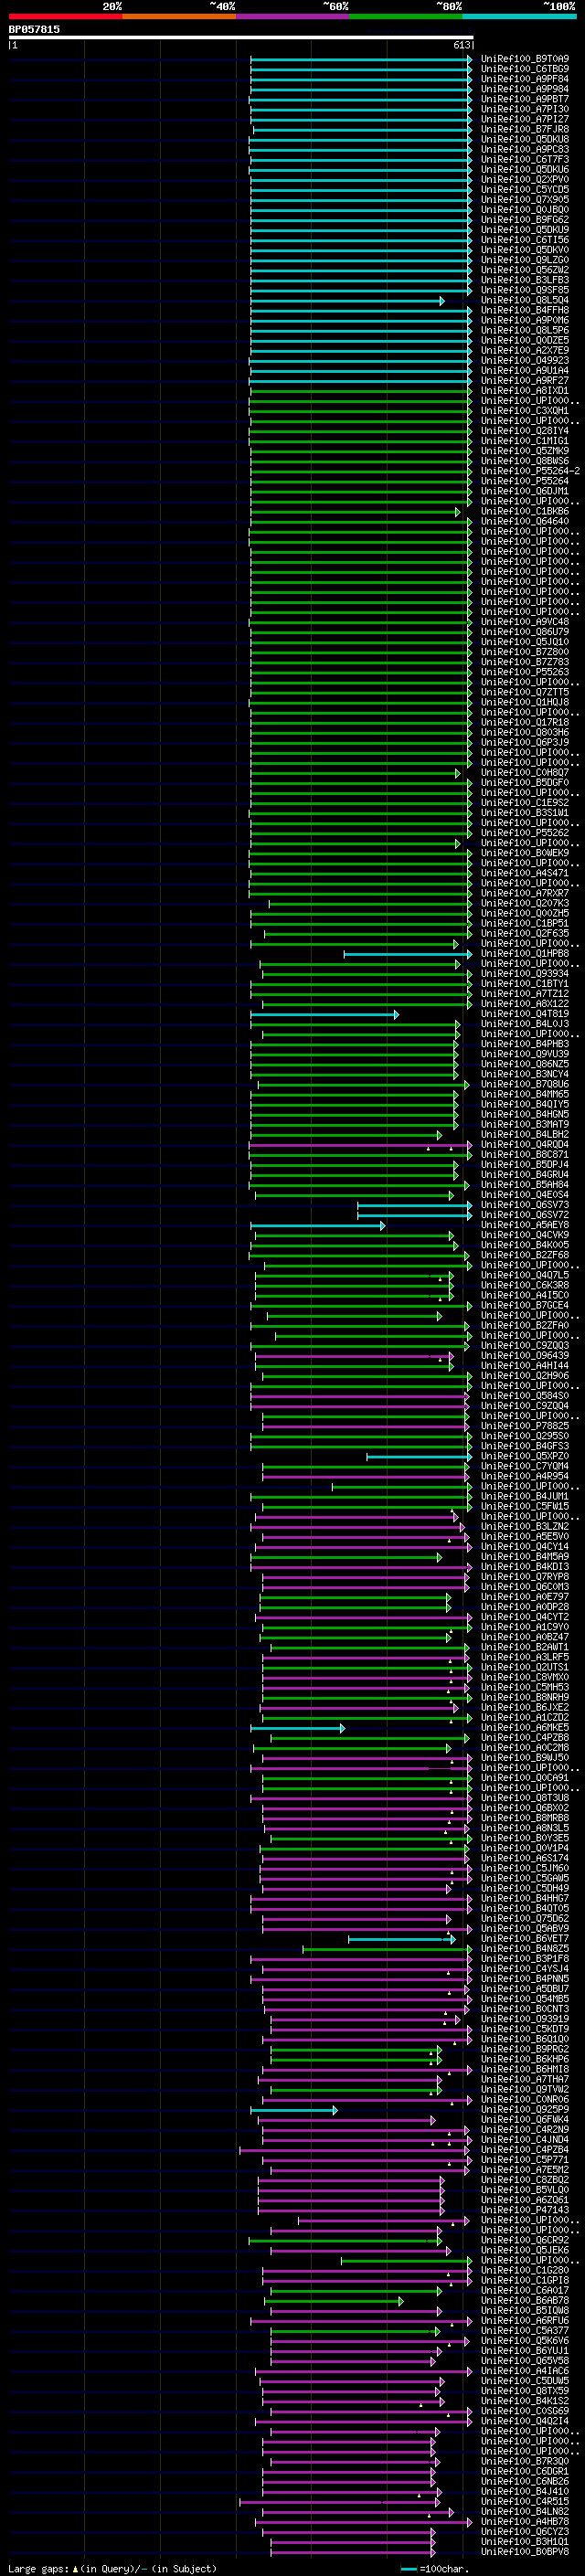The height and width of the screenshot is (2576, 585).
Task: Click hit label UniRef100_Q925P9
Action: (525, 2109)
